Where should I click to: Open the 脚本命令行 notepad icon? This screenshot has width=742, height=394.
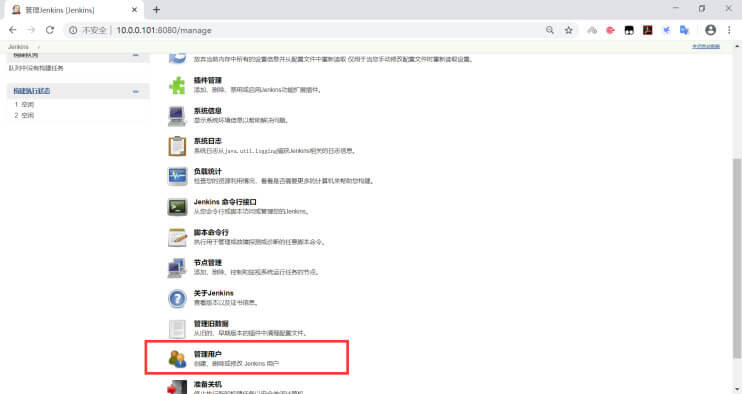tap(177, 237)
